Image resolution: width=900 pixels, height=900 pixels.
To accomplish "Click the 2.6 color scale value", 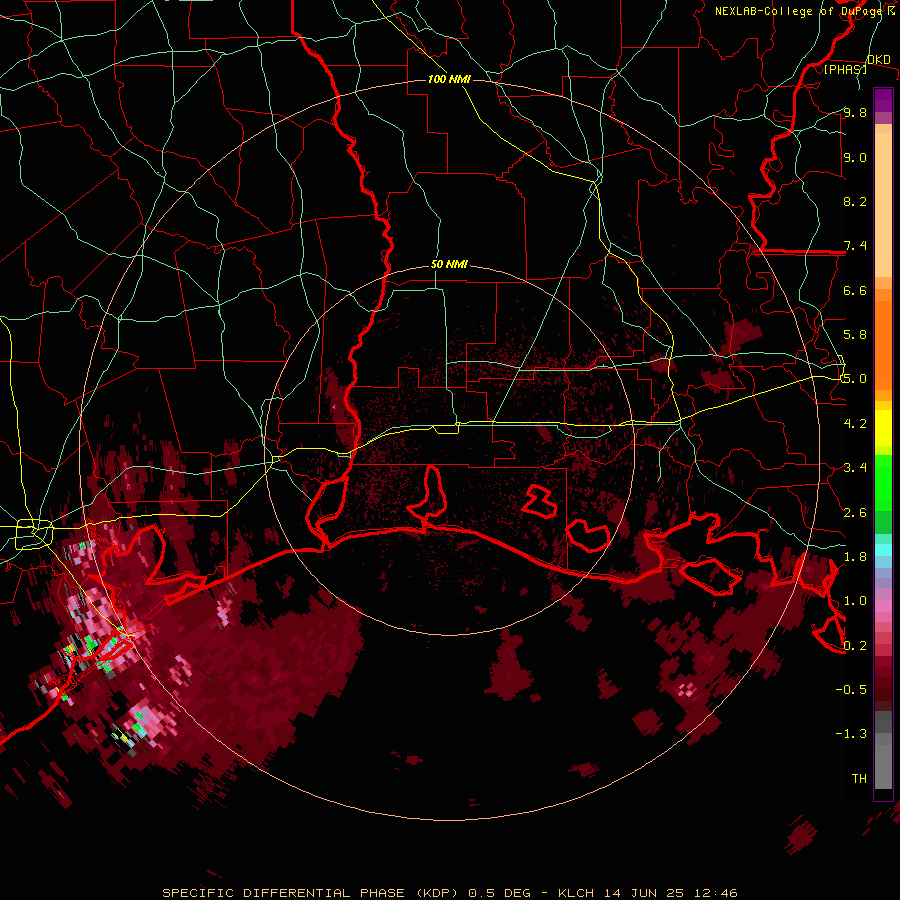I will pos(855,513).
